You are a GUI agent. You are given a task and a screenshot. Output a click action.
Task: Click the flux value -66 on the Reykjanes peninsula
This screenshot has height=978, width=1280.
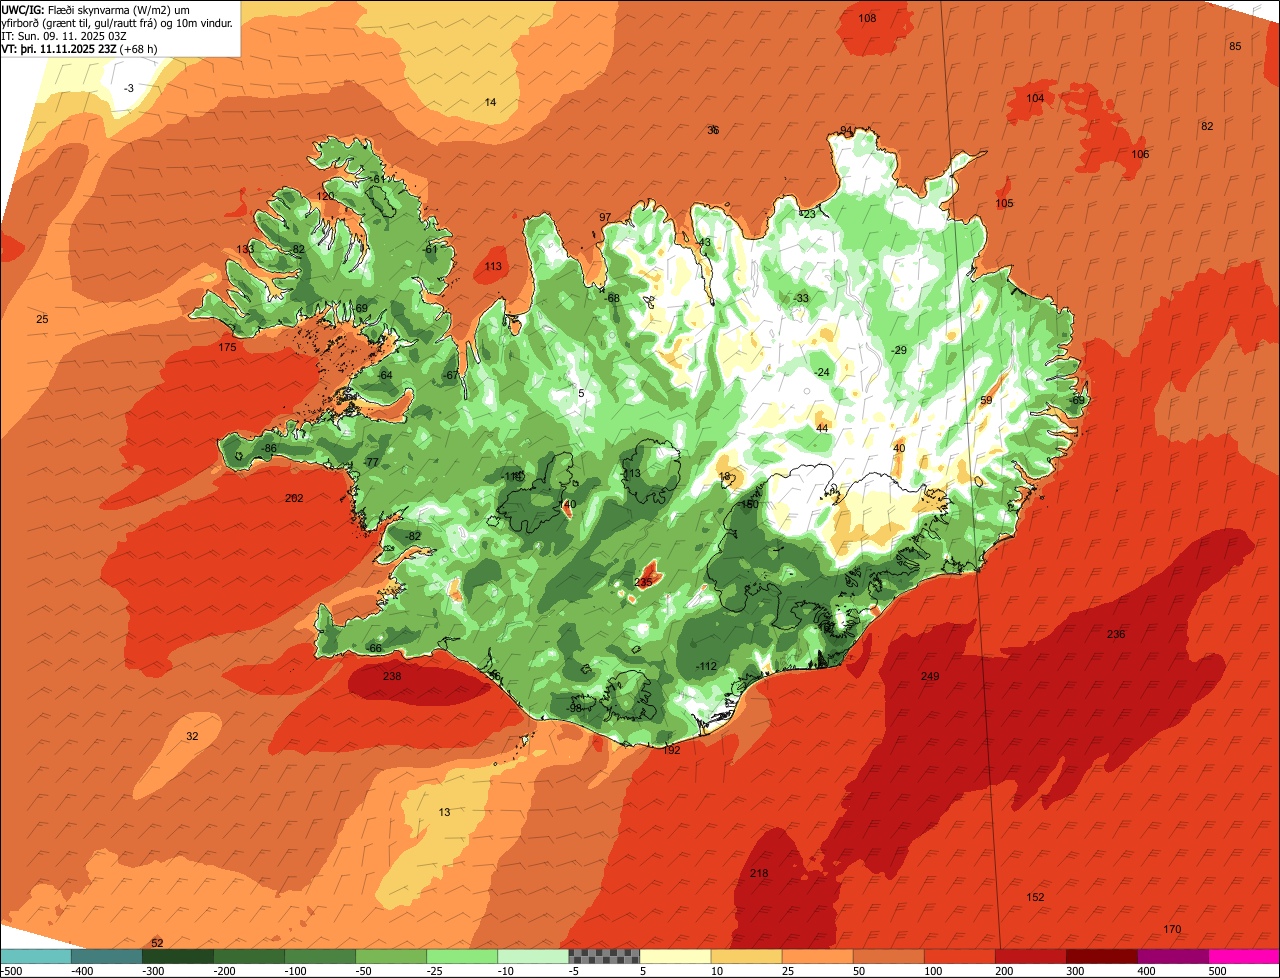click(374, 649)
